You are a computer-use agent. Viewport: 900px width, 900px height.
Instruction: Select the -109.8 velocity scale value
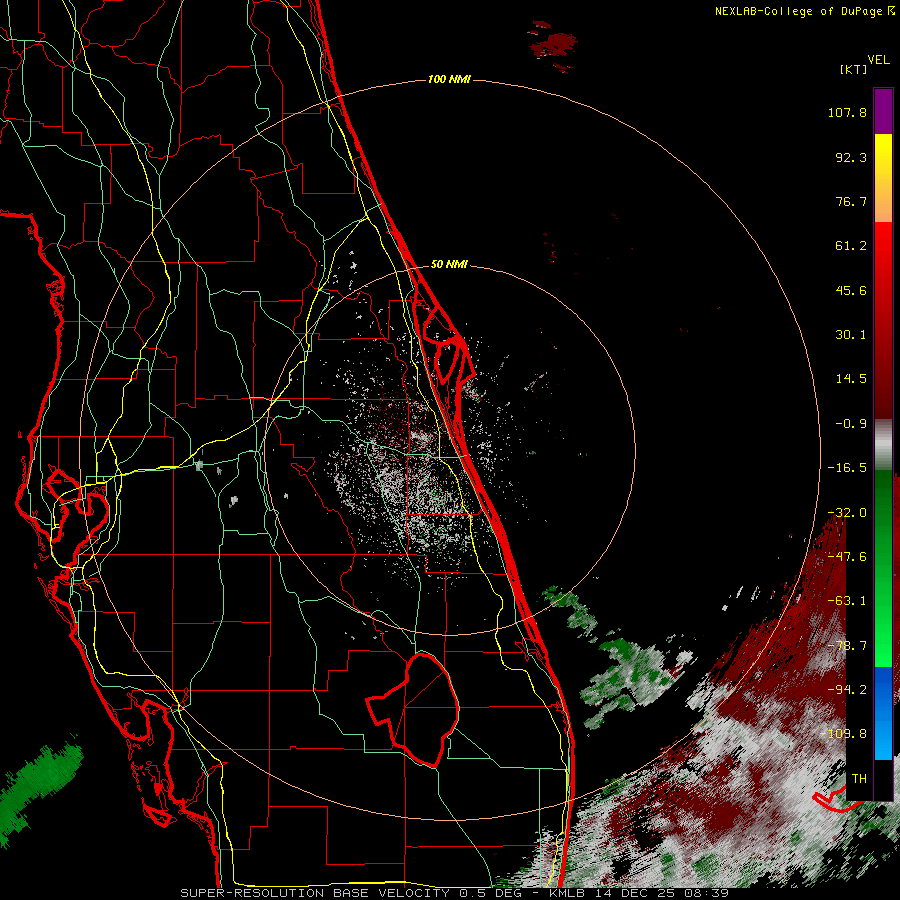click(843, 734)
